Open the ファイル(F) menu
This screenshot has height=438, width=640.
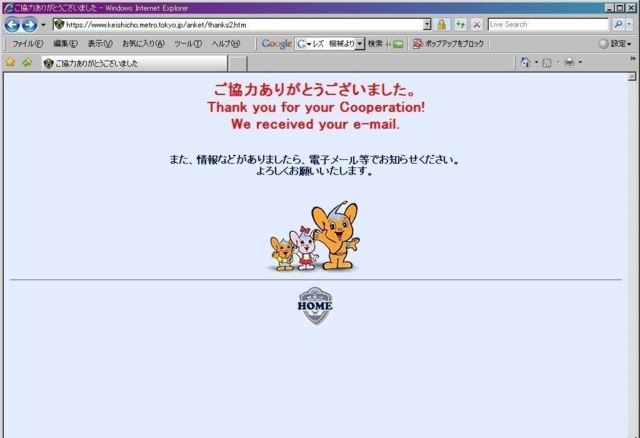[x=27, y=44]
